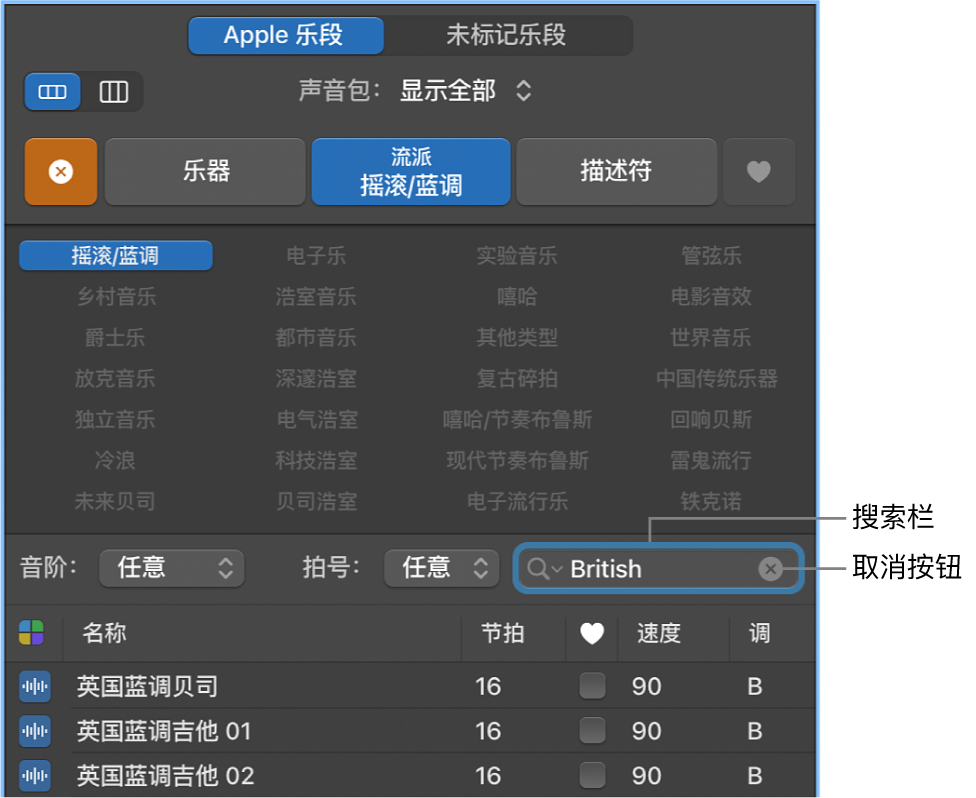Click the British search field

tap(658, 568)
